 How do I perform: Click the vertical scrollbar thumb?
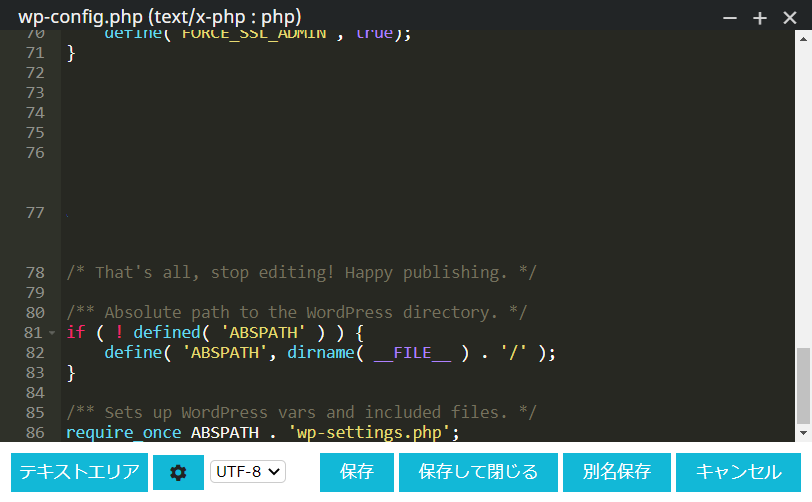(803, 386)
